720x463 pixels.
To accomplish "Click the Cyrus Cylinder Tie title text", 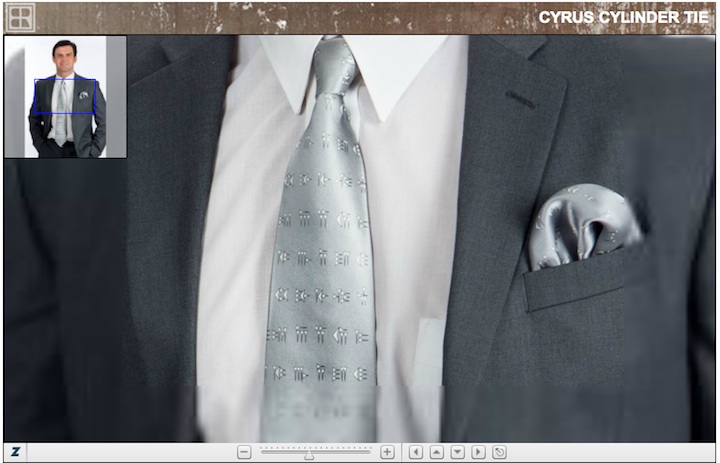I will [623, 17].
